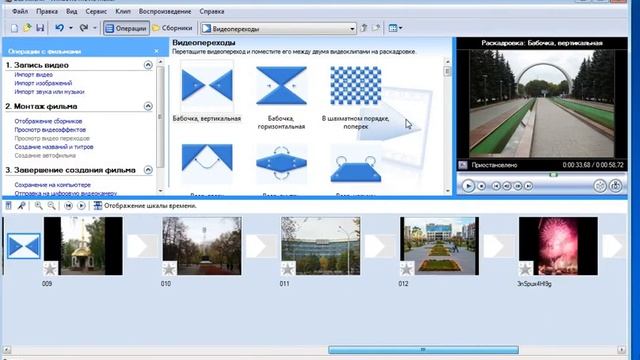
Task: Open a project using the folder icon
Action: pos(27,28)
